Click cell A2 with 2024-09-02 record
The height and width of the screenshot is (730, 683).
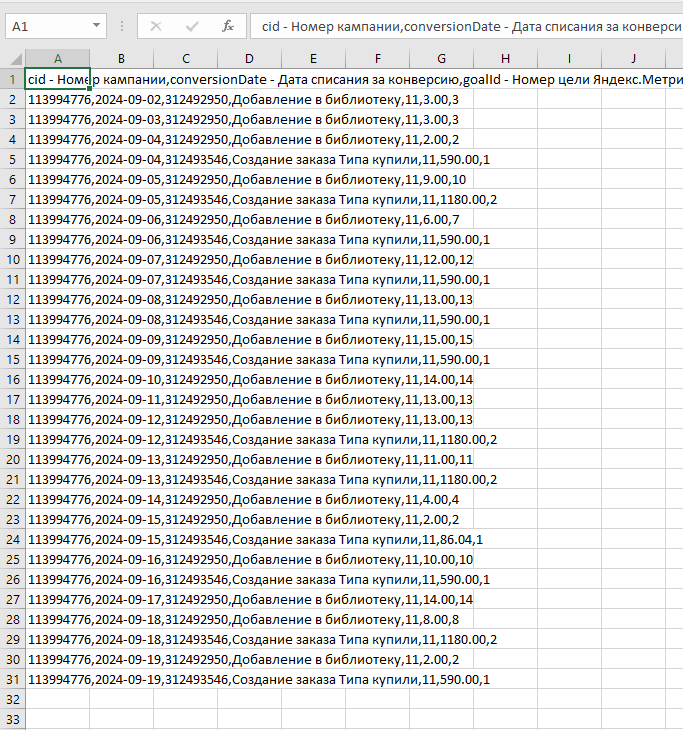pos(57,99)
